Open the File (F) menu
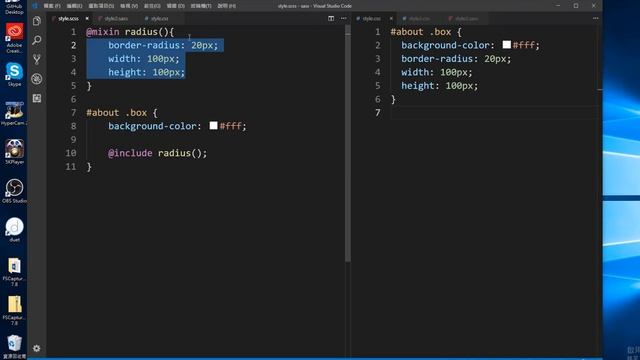The height and width of the screenshot is (360, 640). click(x=52, y=6)
